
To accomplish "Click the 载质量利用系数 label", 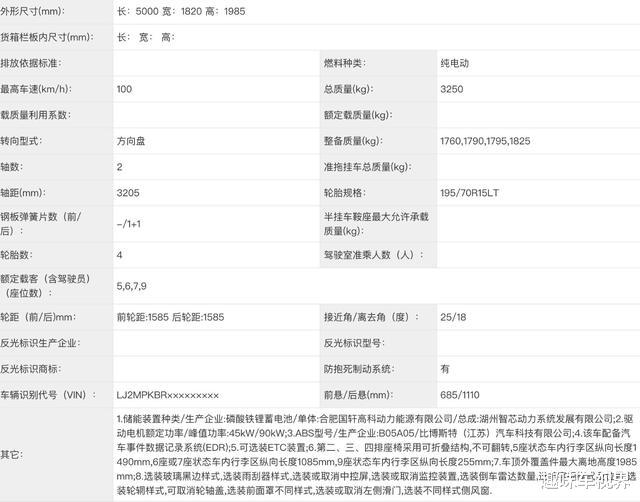I will click(x=36, y=115).
